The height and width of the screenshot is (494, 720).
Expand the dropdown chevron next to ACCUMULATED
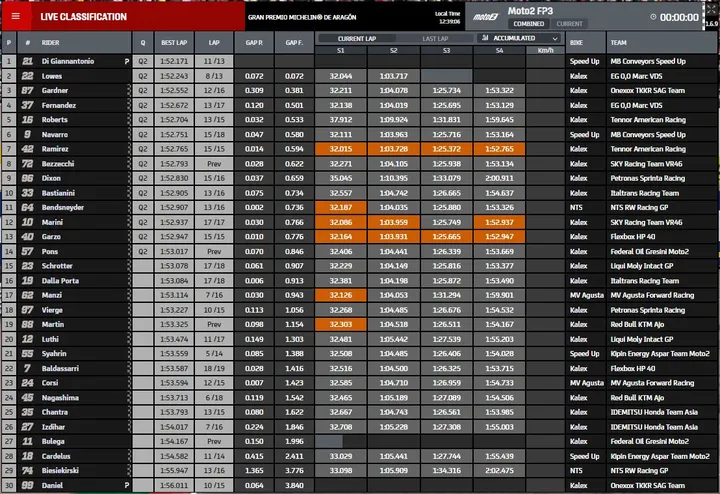coord(555,39)
